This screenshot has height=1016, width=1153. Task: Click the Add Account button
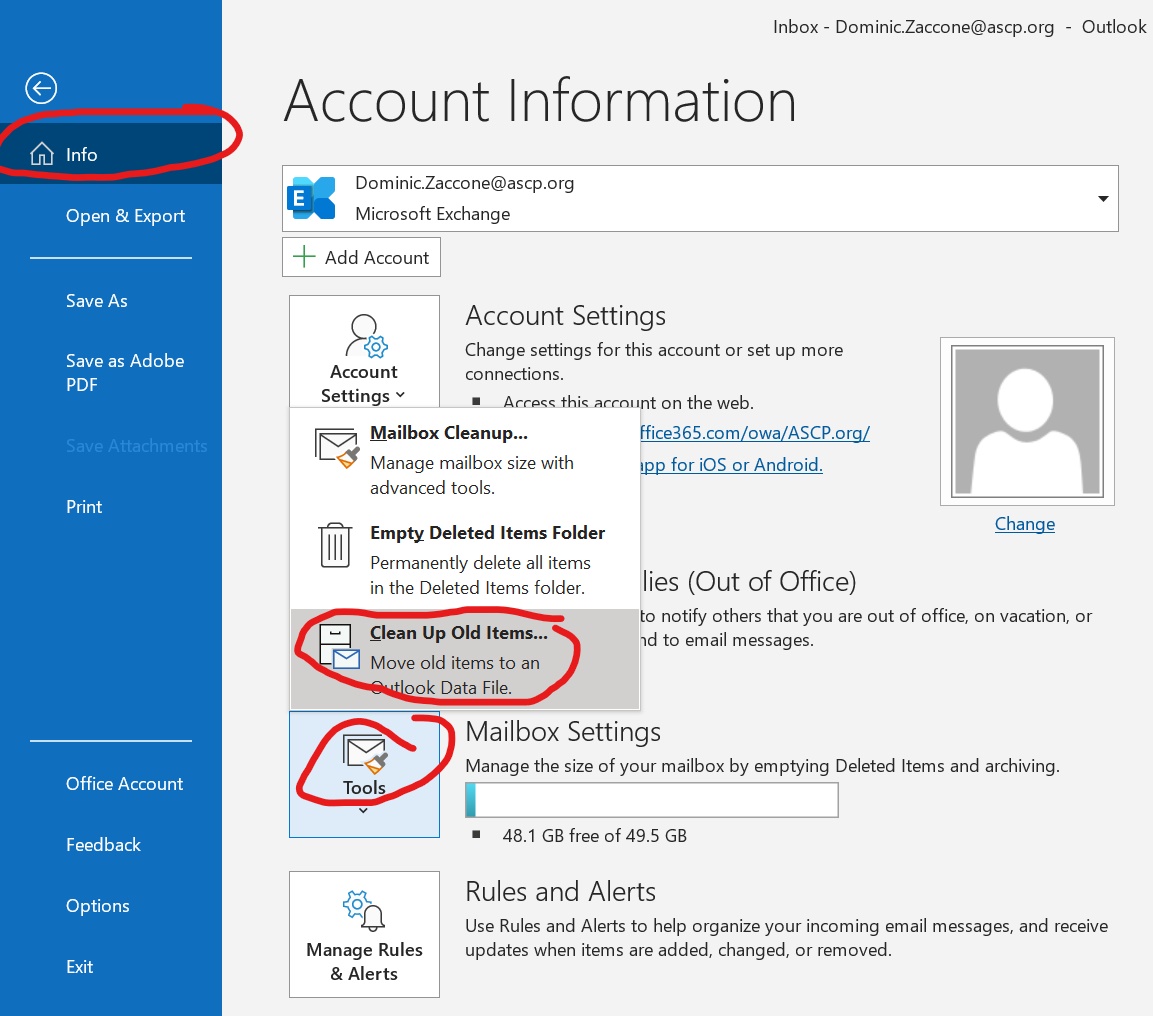361,257
